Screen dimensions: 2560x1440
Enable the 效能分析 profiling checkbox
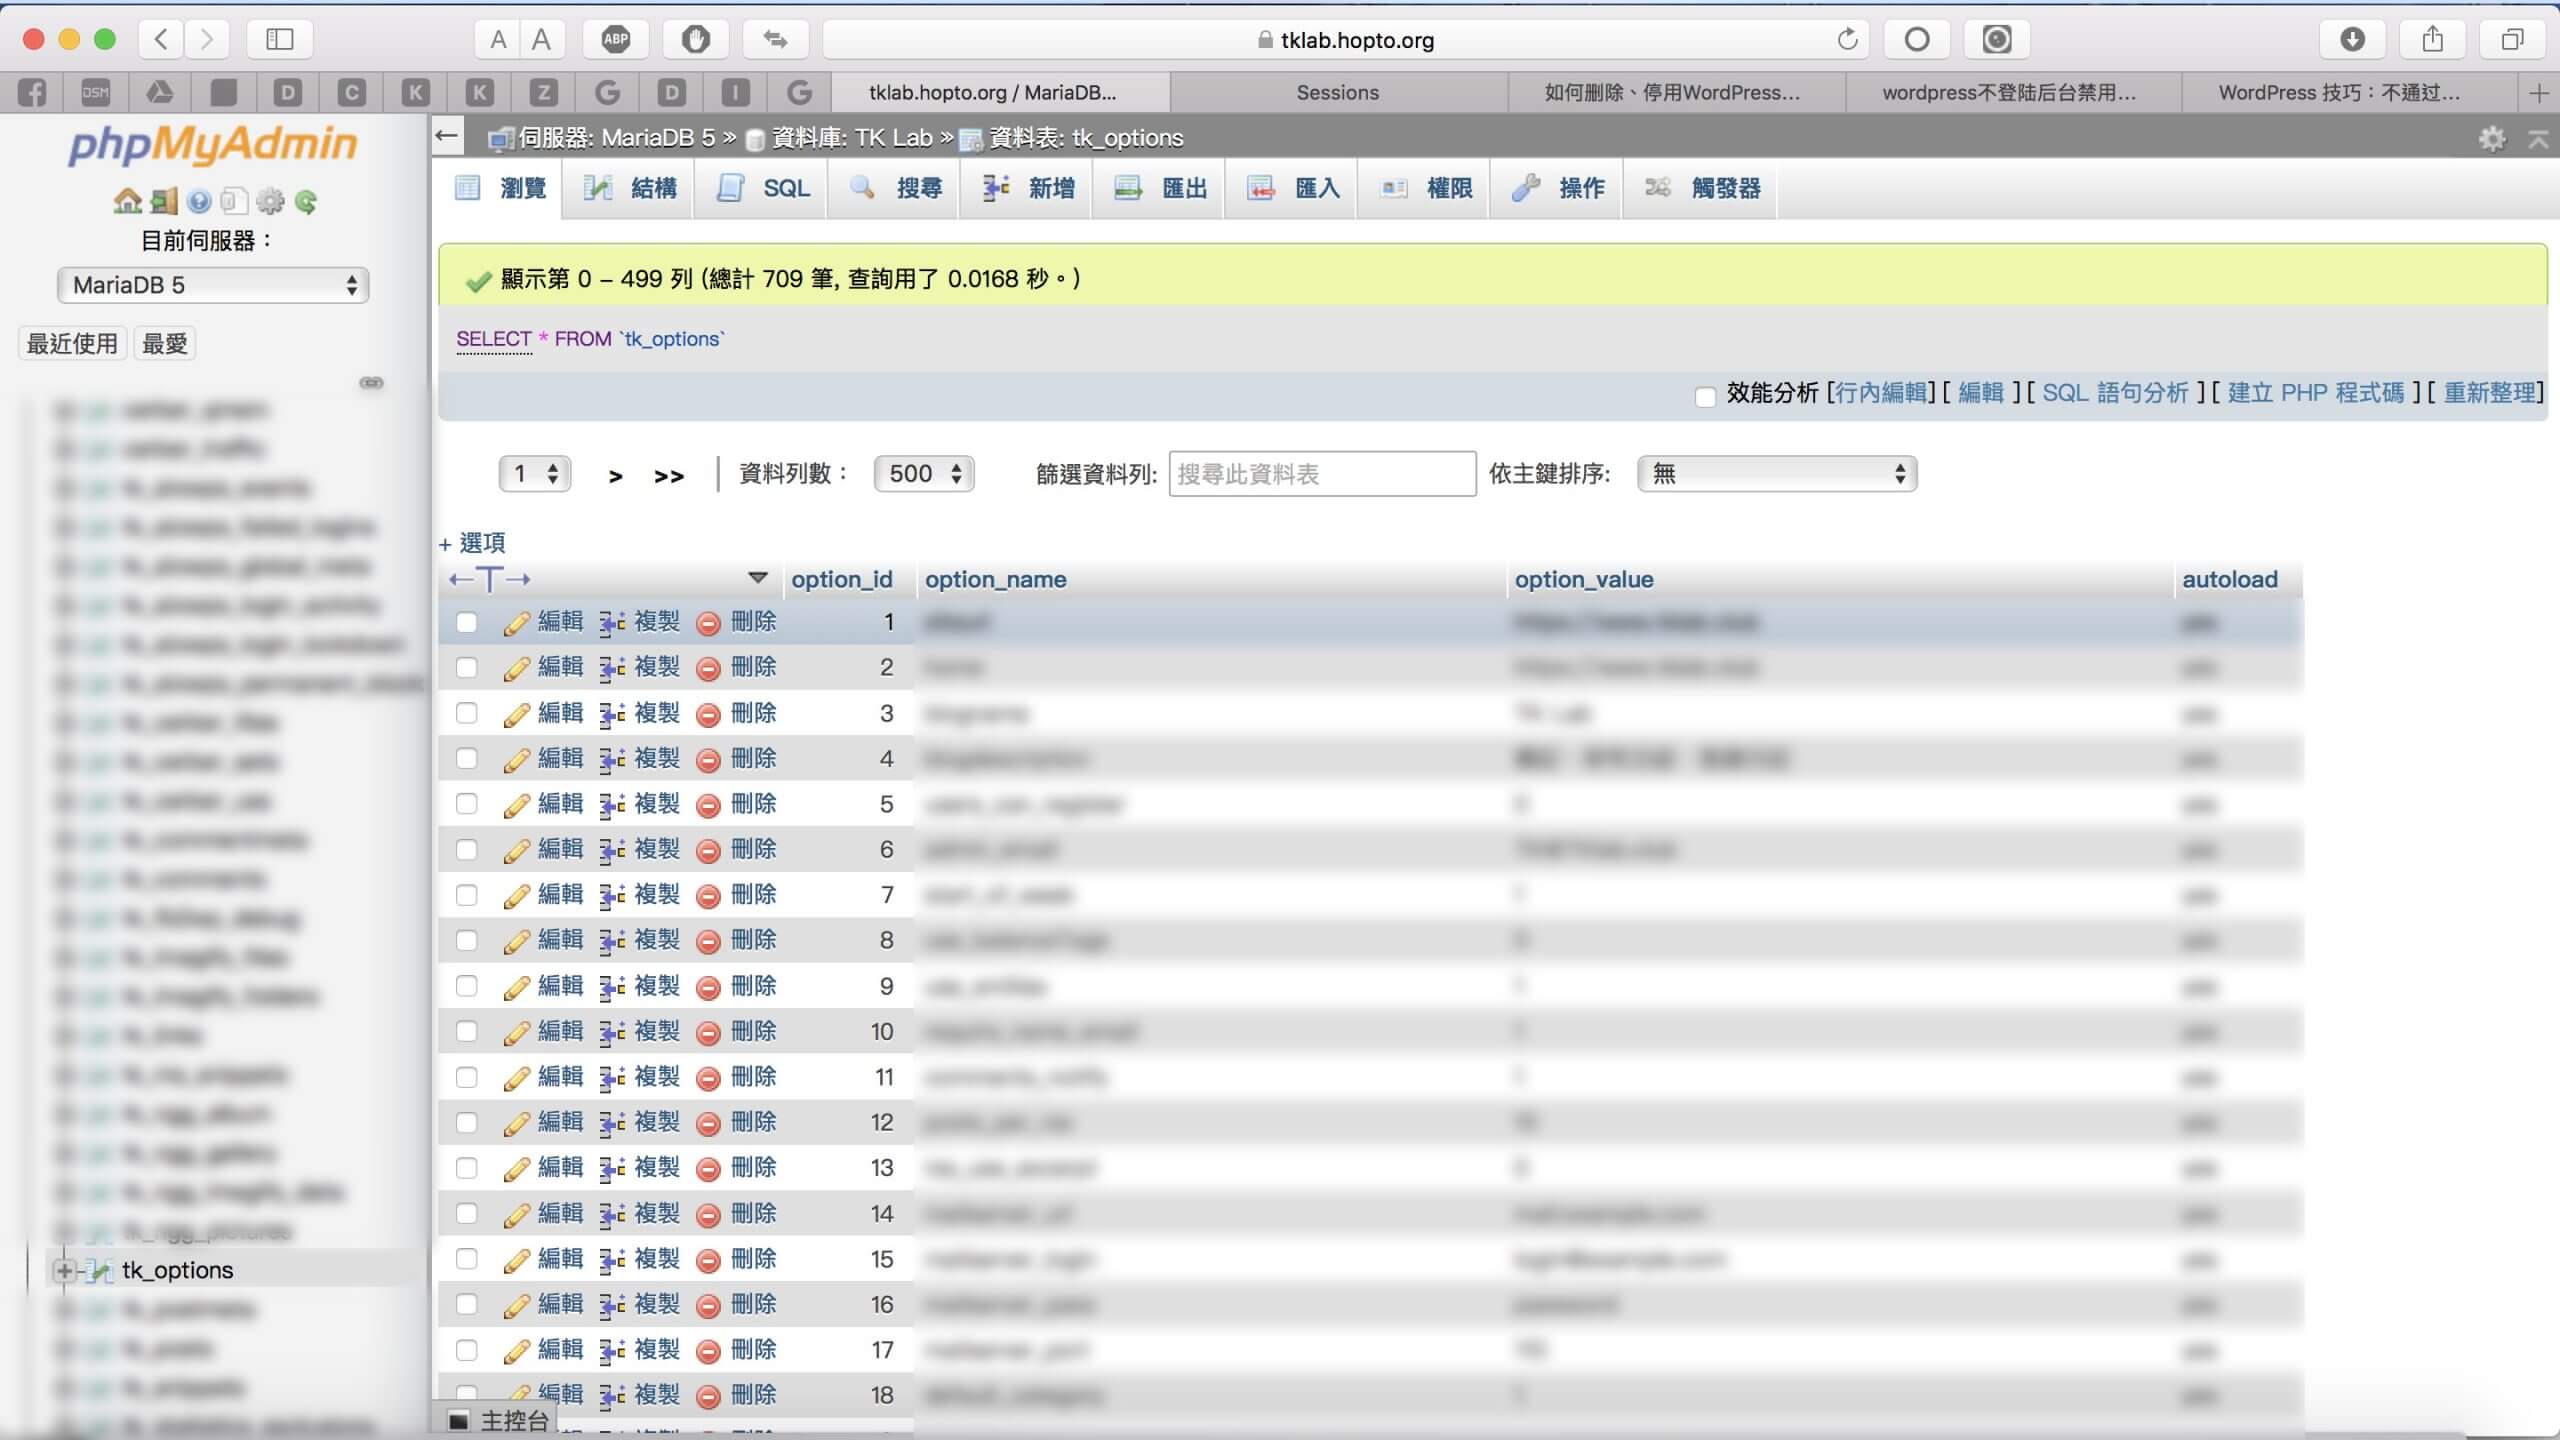[1705, 395]
